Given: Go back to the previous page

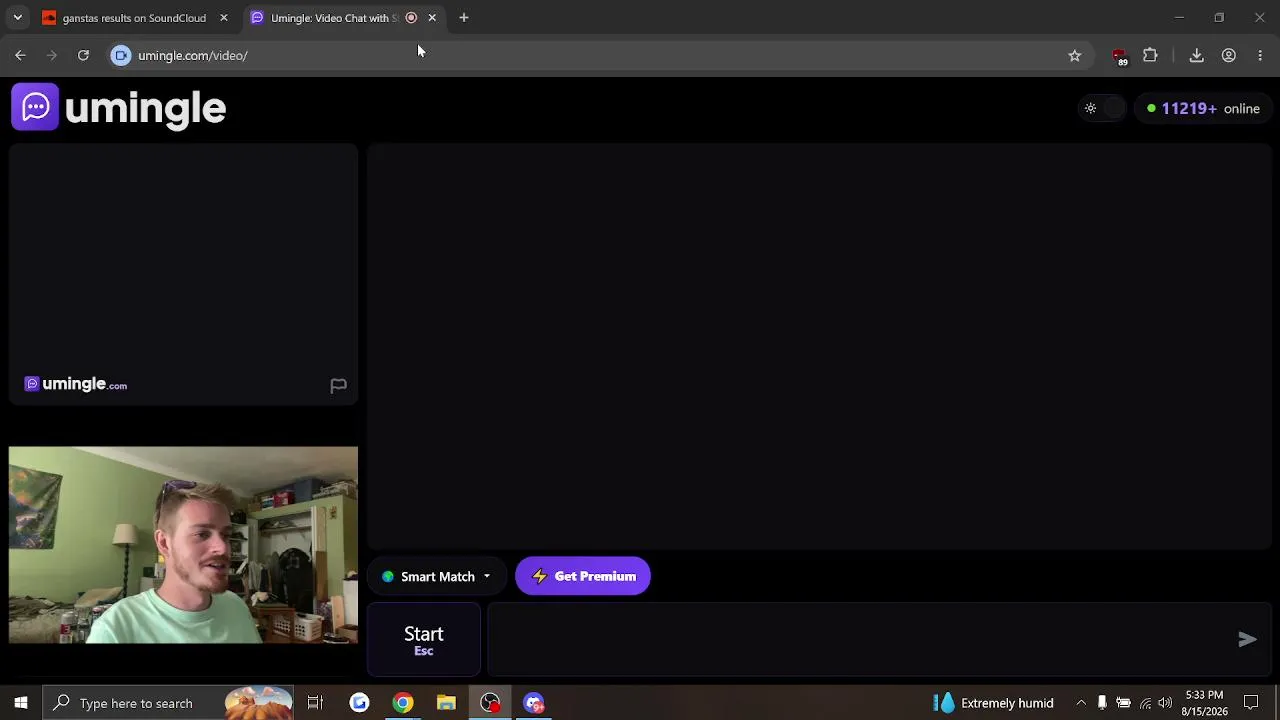Looking at the screenshot, I should click(20, 56).
